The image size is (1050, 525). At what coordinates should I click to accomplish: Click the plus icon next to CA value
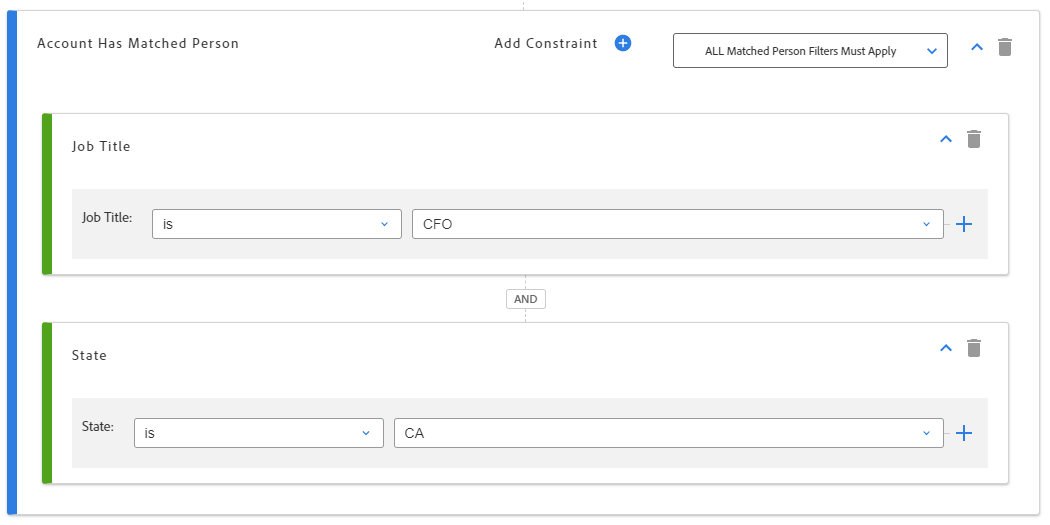point(964,433)
